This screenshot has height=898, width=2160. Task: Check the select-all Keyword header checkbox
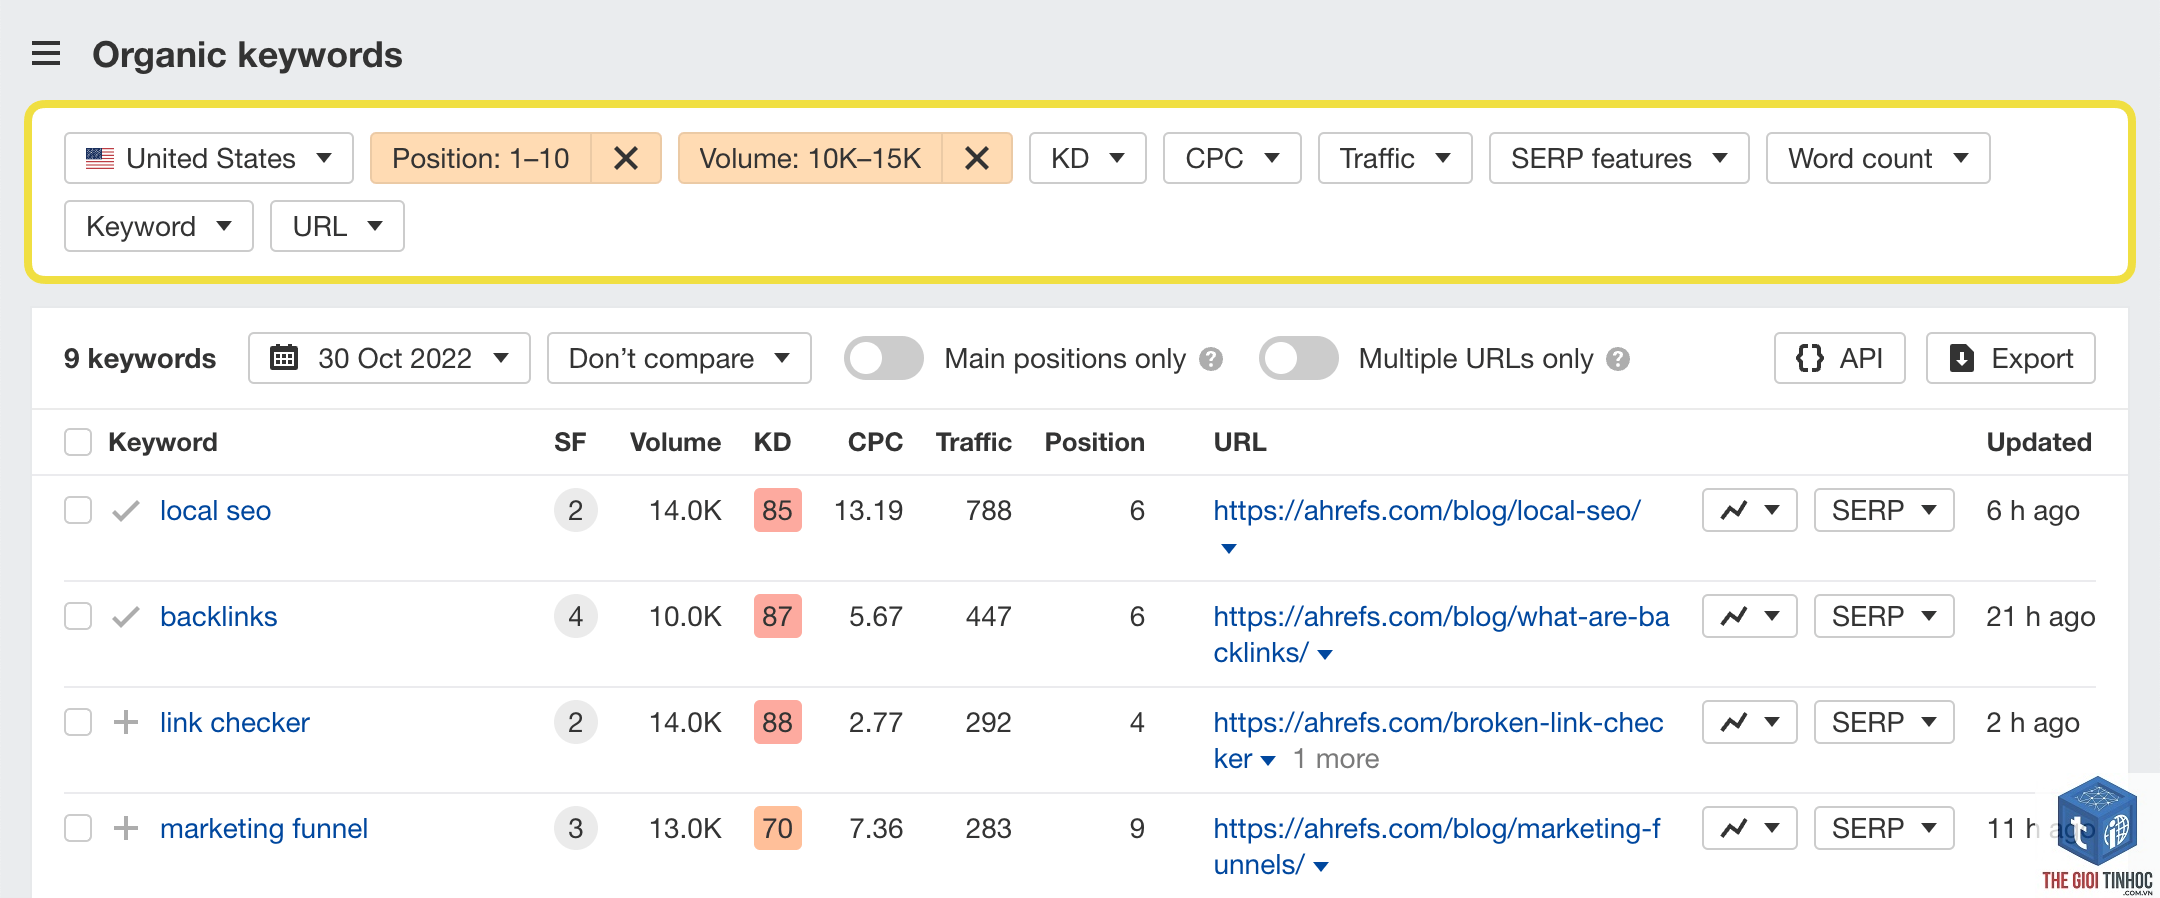78,442
